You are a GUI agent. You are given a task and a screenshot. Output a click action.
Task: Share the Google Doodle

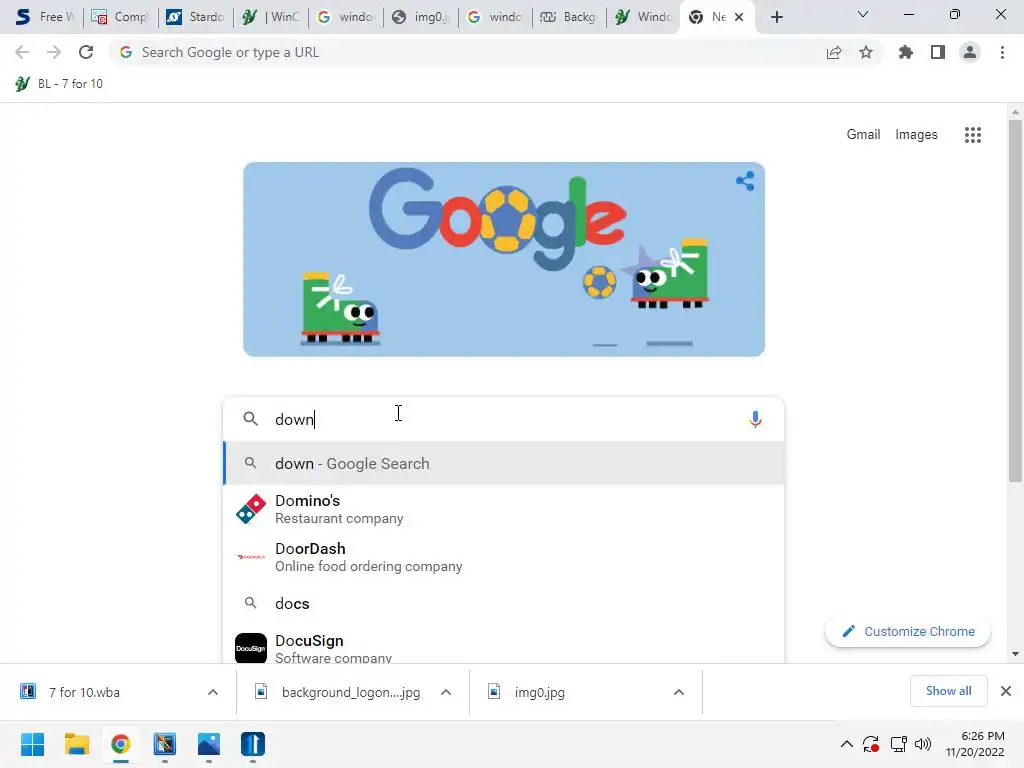[745, 181]
